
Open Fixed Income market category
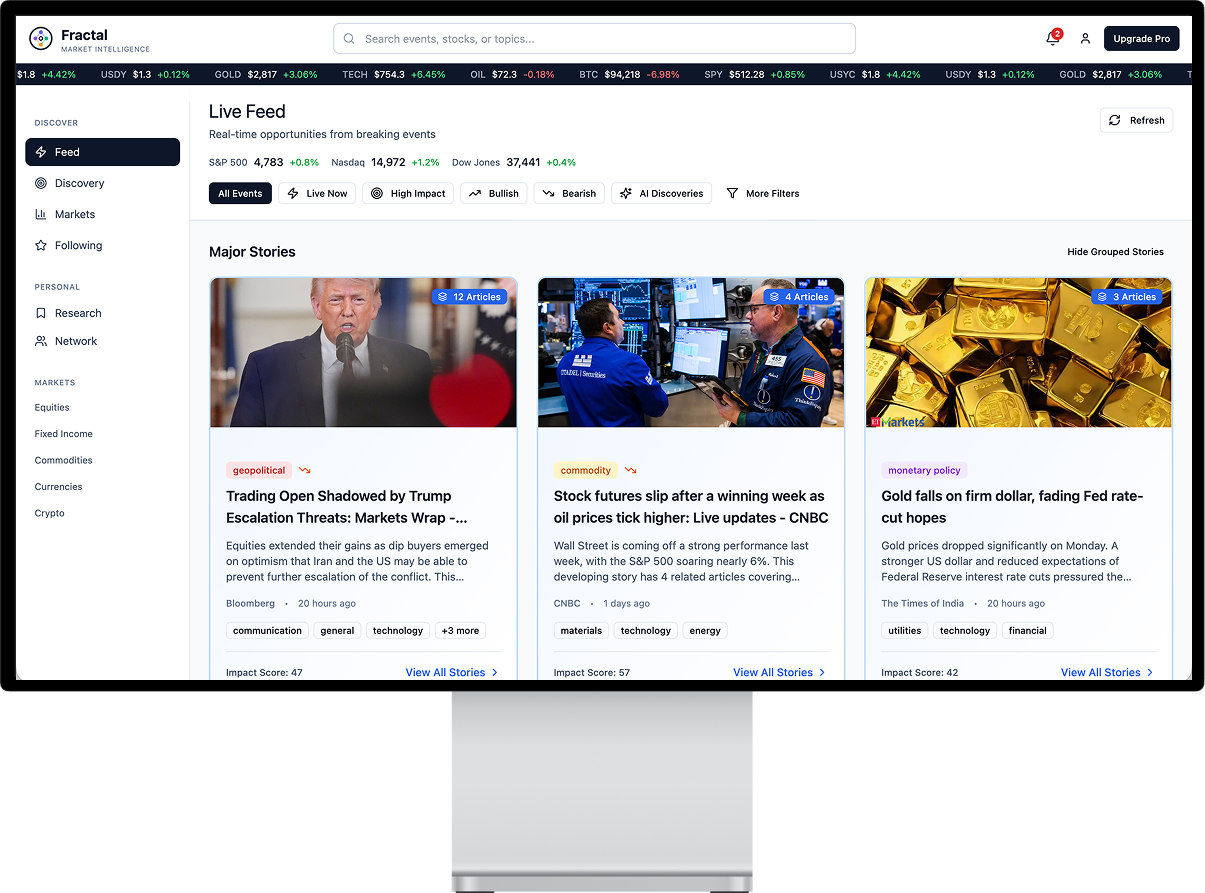63,434
